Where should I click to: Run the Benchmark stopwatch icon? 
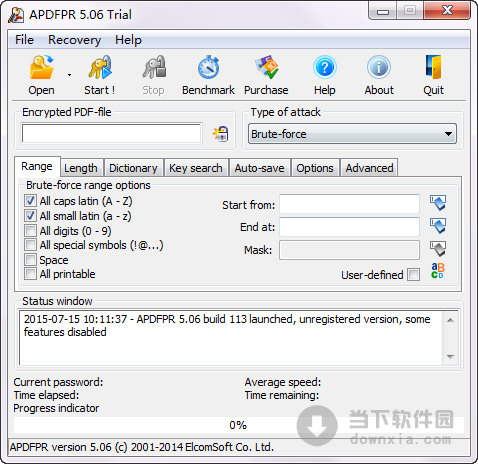[208, 68]
